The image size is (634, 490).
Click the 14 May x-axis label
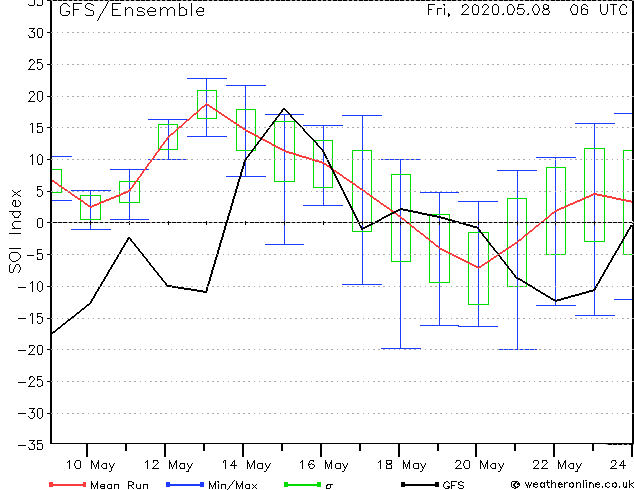pyautogui.click(x=246, y=465)
